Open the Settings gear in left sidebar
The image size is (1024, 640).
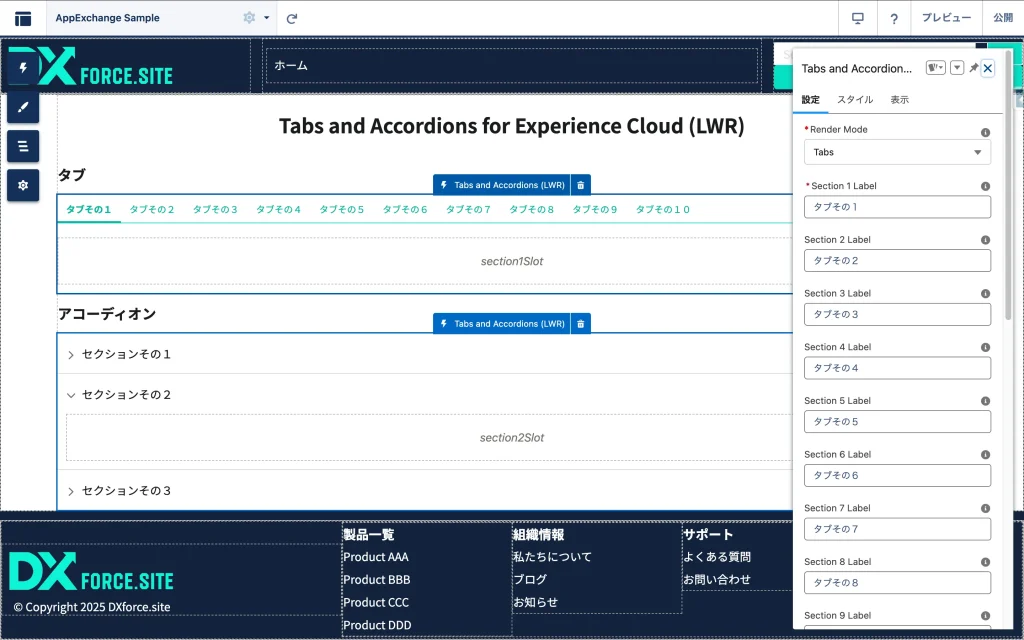point(23,185)
